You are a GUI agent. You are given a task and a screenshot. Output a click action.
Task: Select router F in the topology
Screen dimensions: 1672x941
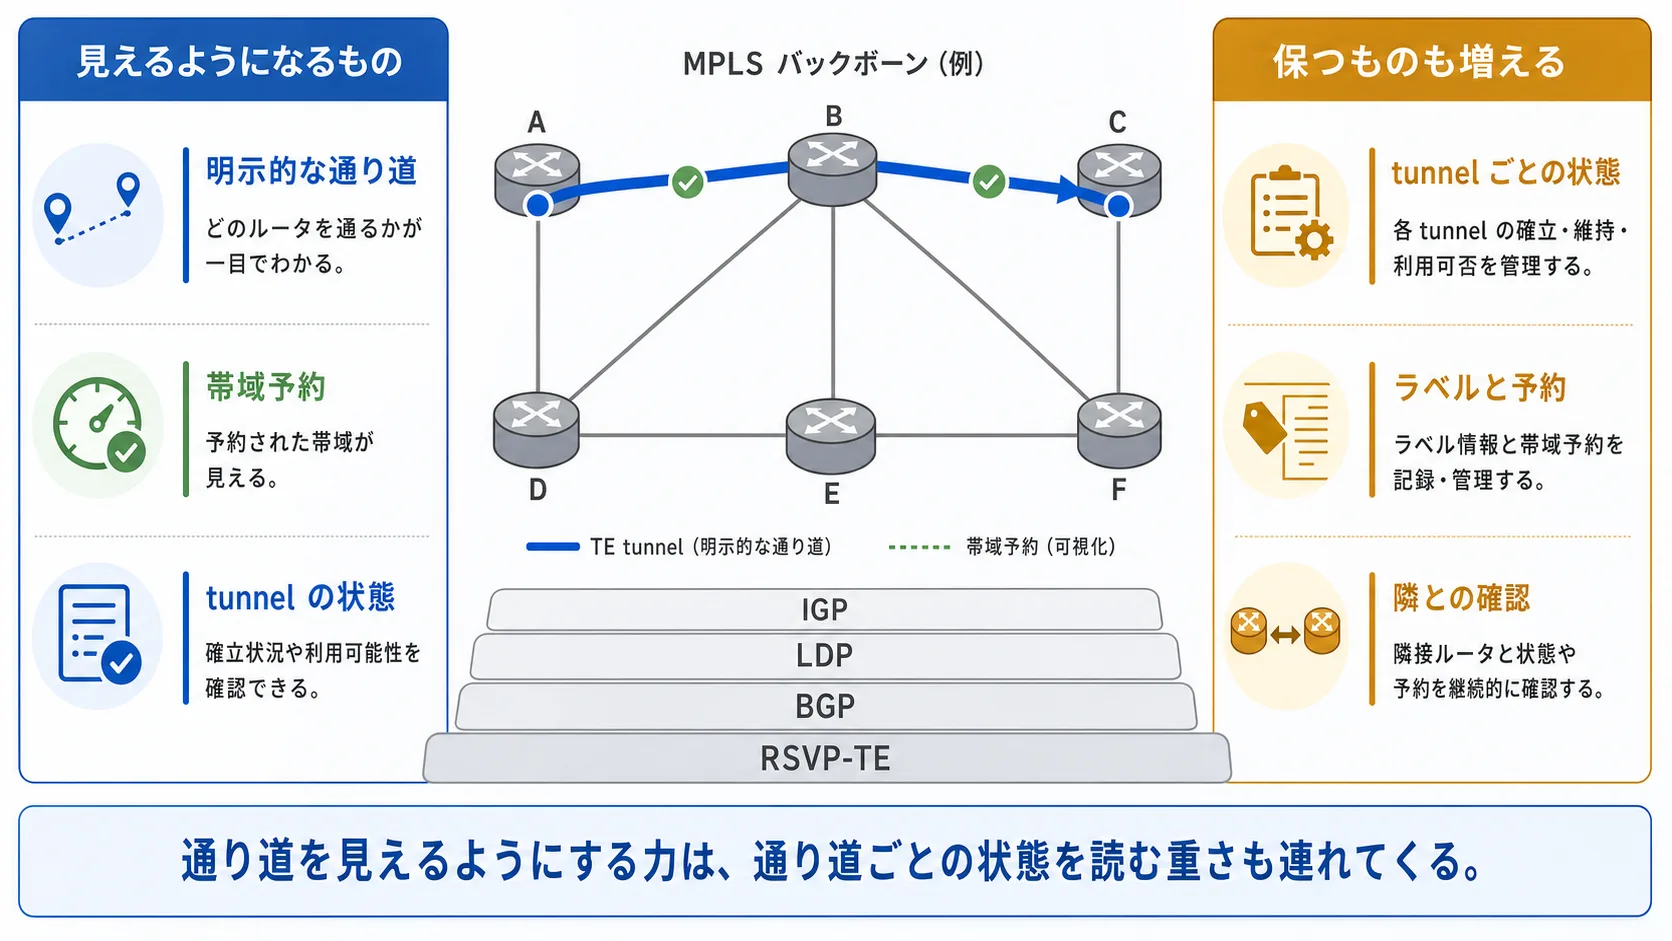click(x=1119, y=431)
